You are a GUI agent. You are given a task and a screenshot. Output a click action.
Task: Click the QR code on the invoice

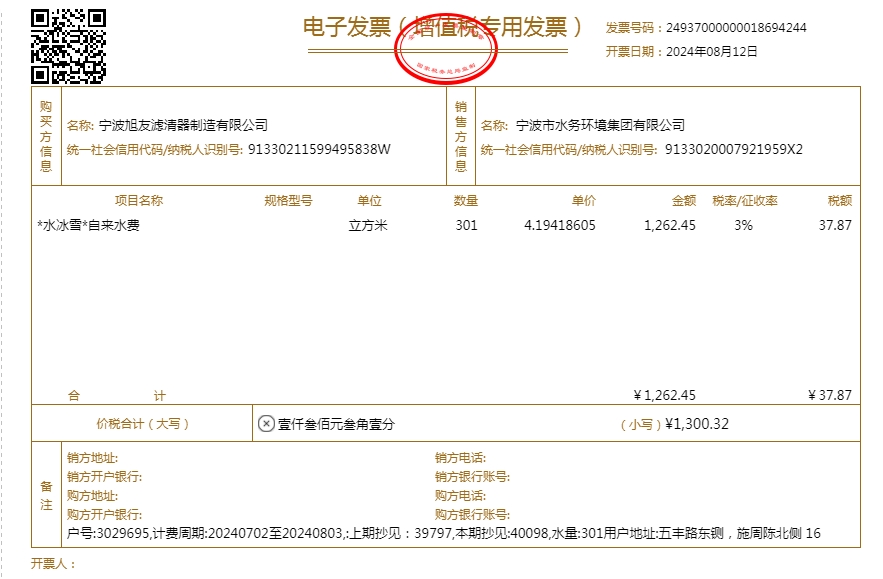pos(69,46)
